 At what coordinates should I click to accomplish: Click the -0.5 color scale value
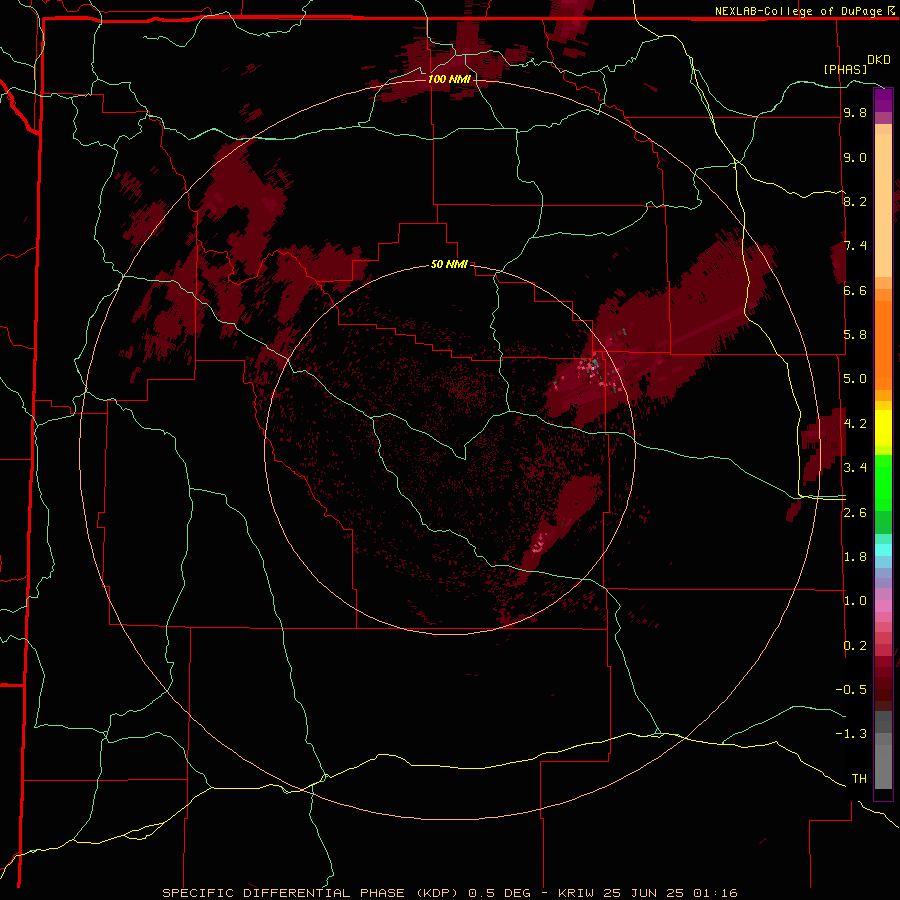pyautogui.click(x=851, y=690)
